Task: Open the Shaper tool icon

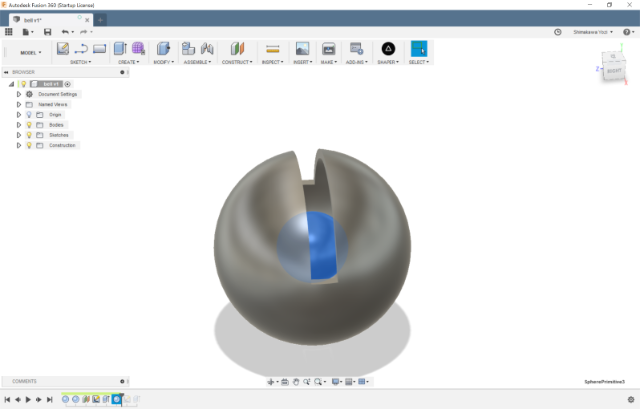Action: click(388, 49)
